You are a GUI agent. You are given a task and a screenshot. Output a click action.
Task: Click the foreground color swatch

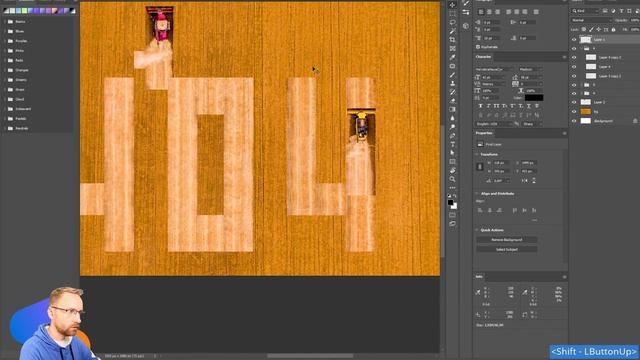pyautogui.click(x=451, y=202)
